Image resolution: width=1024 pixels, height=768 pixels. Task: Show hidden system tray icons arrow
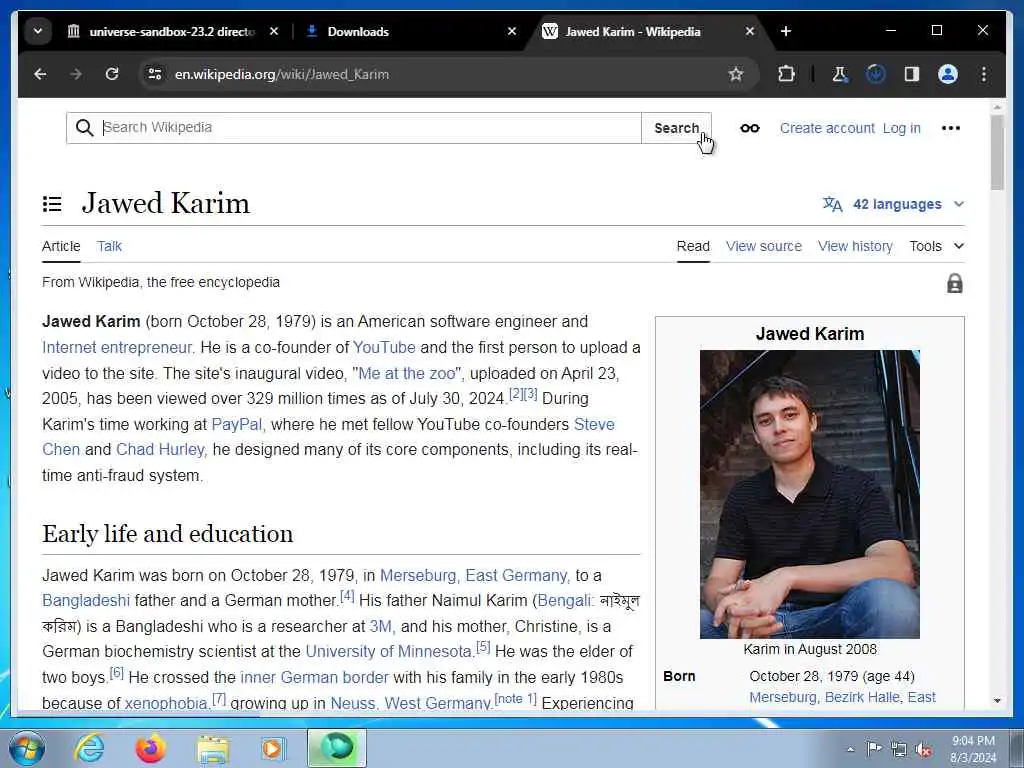(x=850, y=749)
